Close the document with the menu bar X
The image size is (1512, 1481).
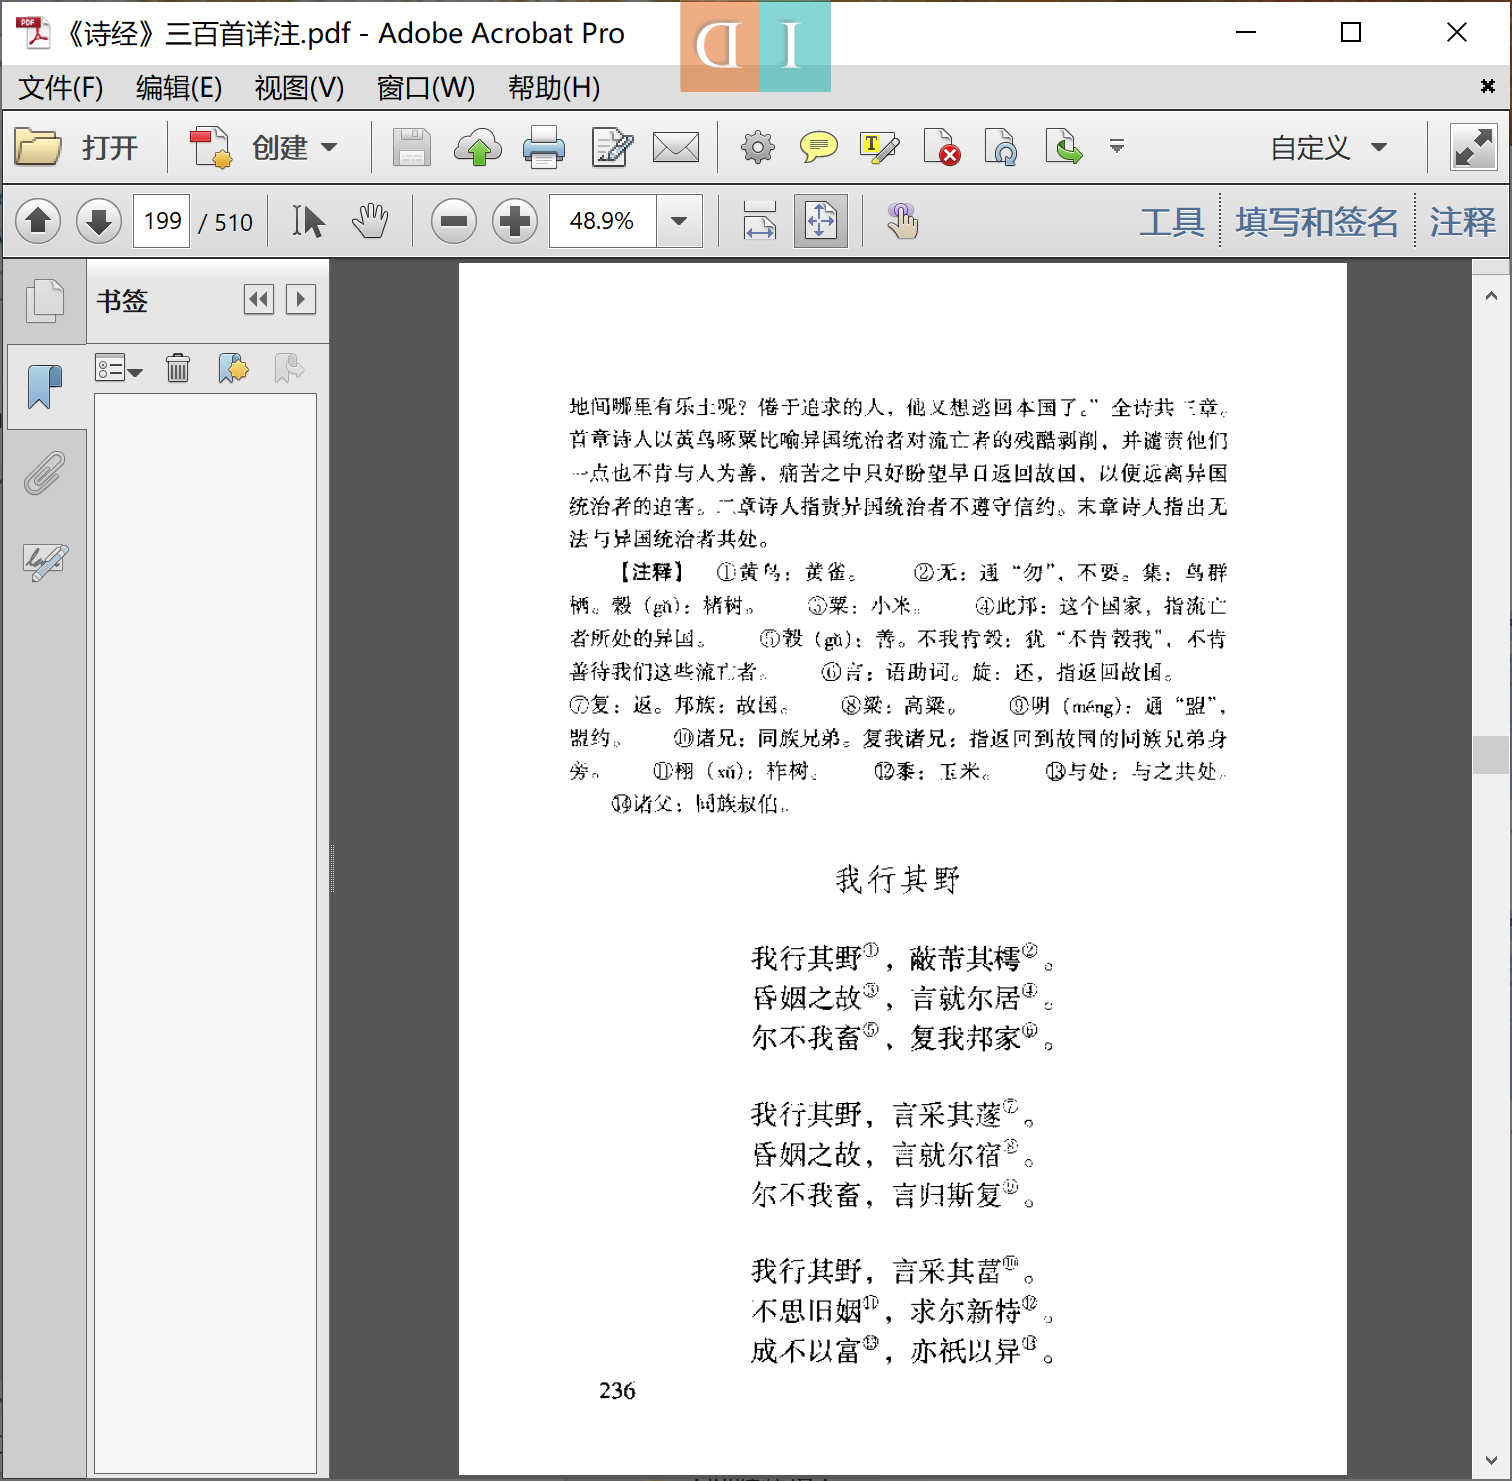point(1488,87)
